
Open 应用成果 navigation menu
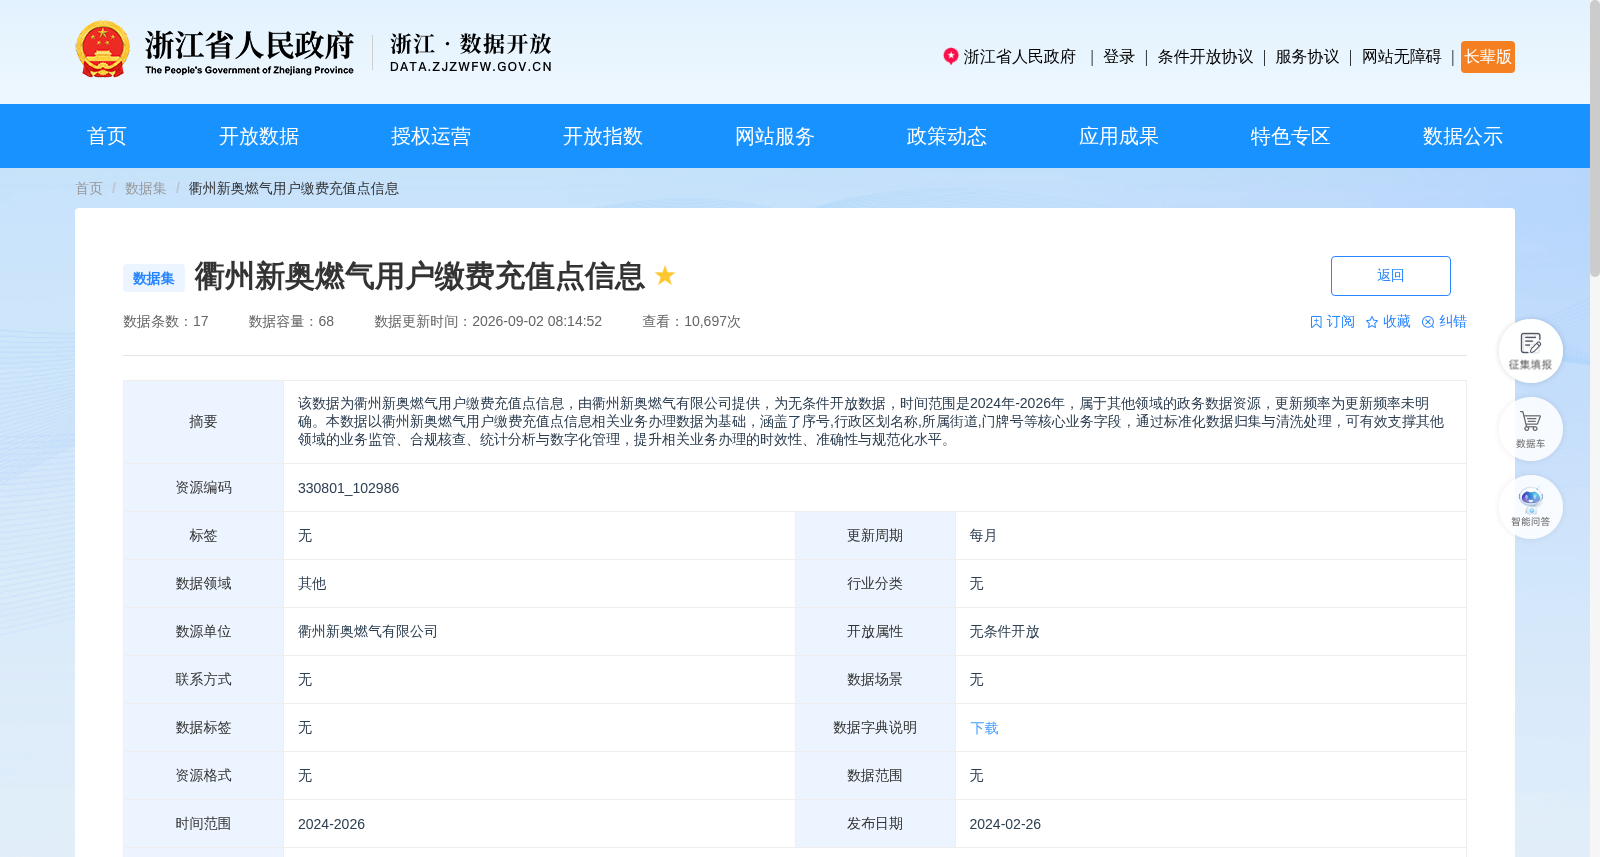(1119, 136)
